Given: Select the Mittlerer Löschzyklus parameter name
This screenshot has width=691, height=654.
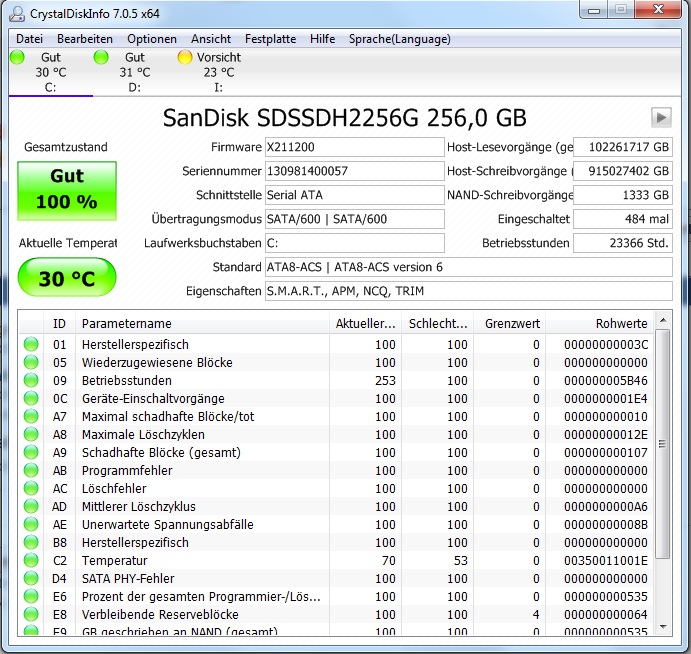Looking at the screenshot, I should coord(139,506).
